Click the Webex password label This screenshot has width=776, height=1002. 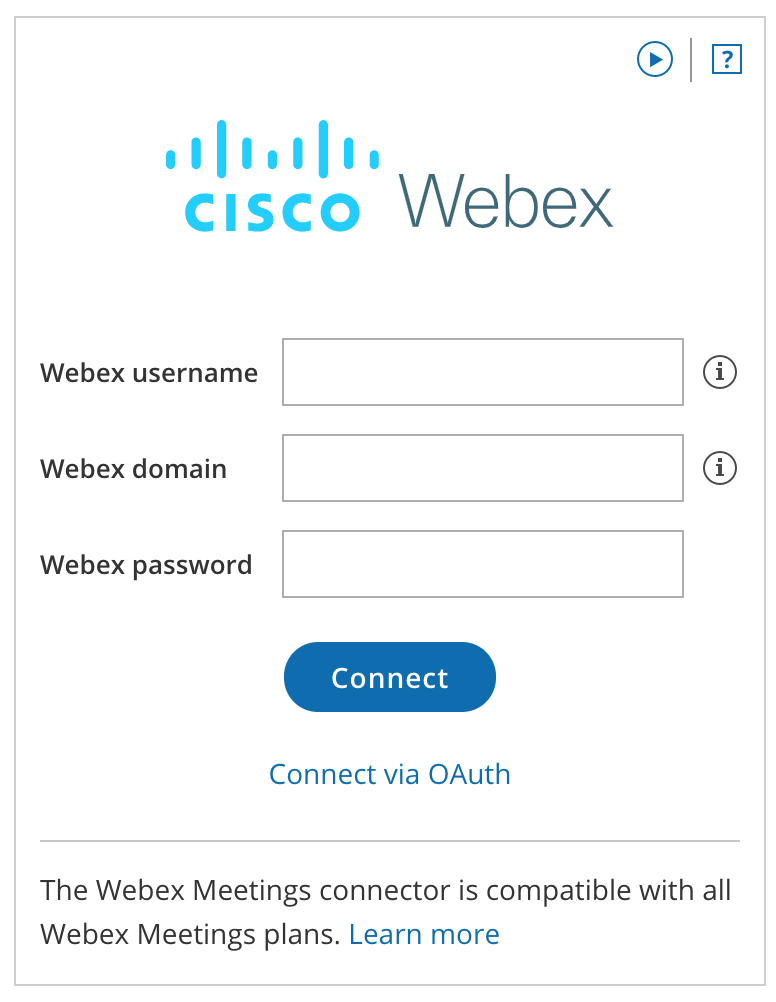146,566
